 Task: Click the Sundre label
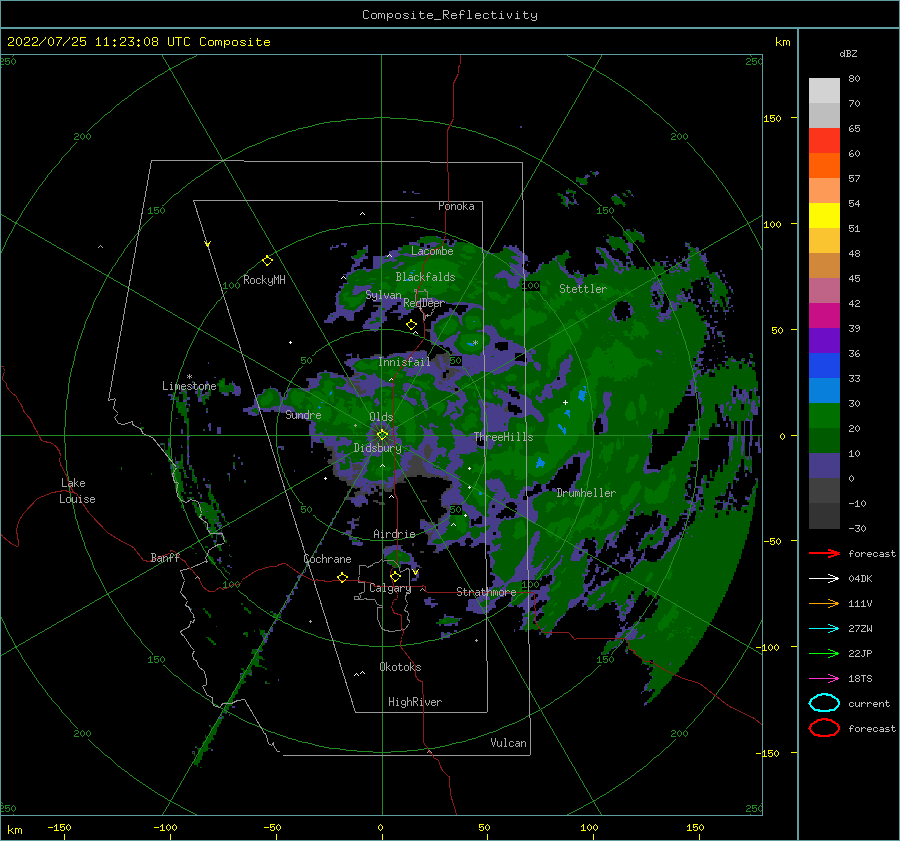pos(304,414)
